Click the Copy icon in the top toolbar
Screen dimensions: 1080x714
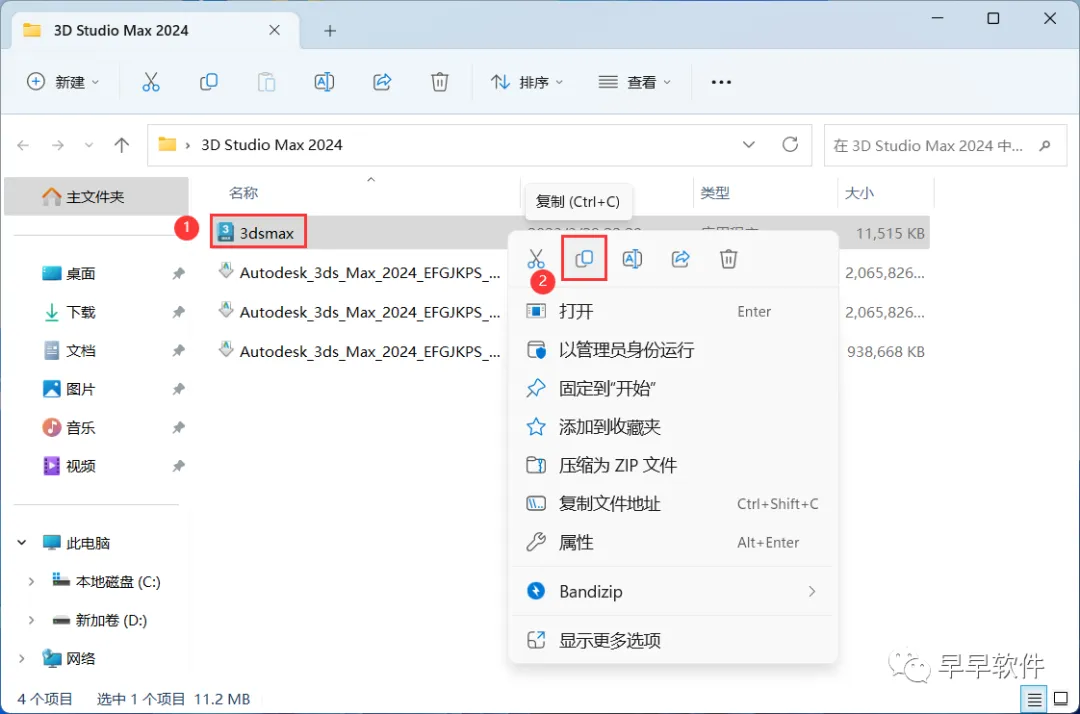point(209,82)
